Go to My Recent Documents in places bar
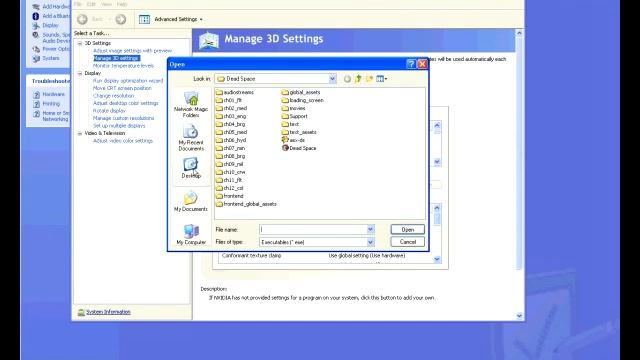The height and width of the screenshot is (360, 640). point(191,138)
